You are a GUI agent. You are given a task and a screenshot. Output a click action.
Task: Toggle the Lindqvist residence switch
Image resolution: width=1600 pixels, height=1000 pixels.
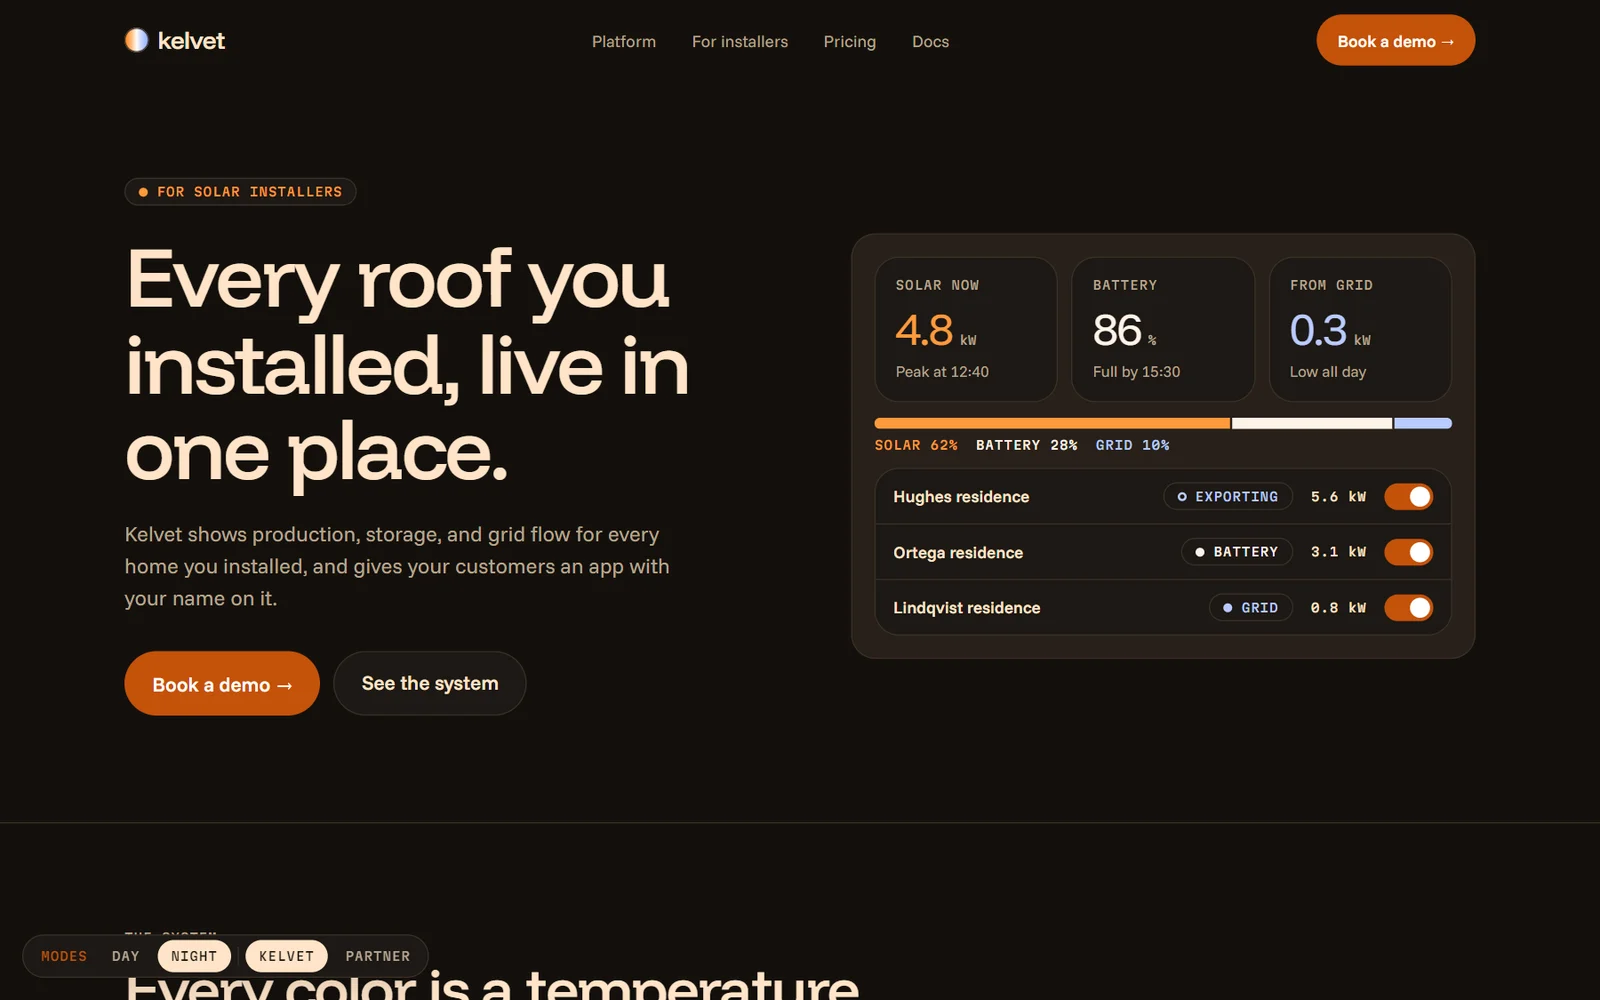(1408, 608)
